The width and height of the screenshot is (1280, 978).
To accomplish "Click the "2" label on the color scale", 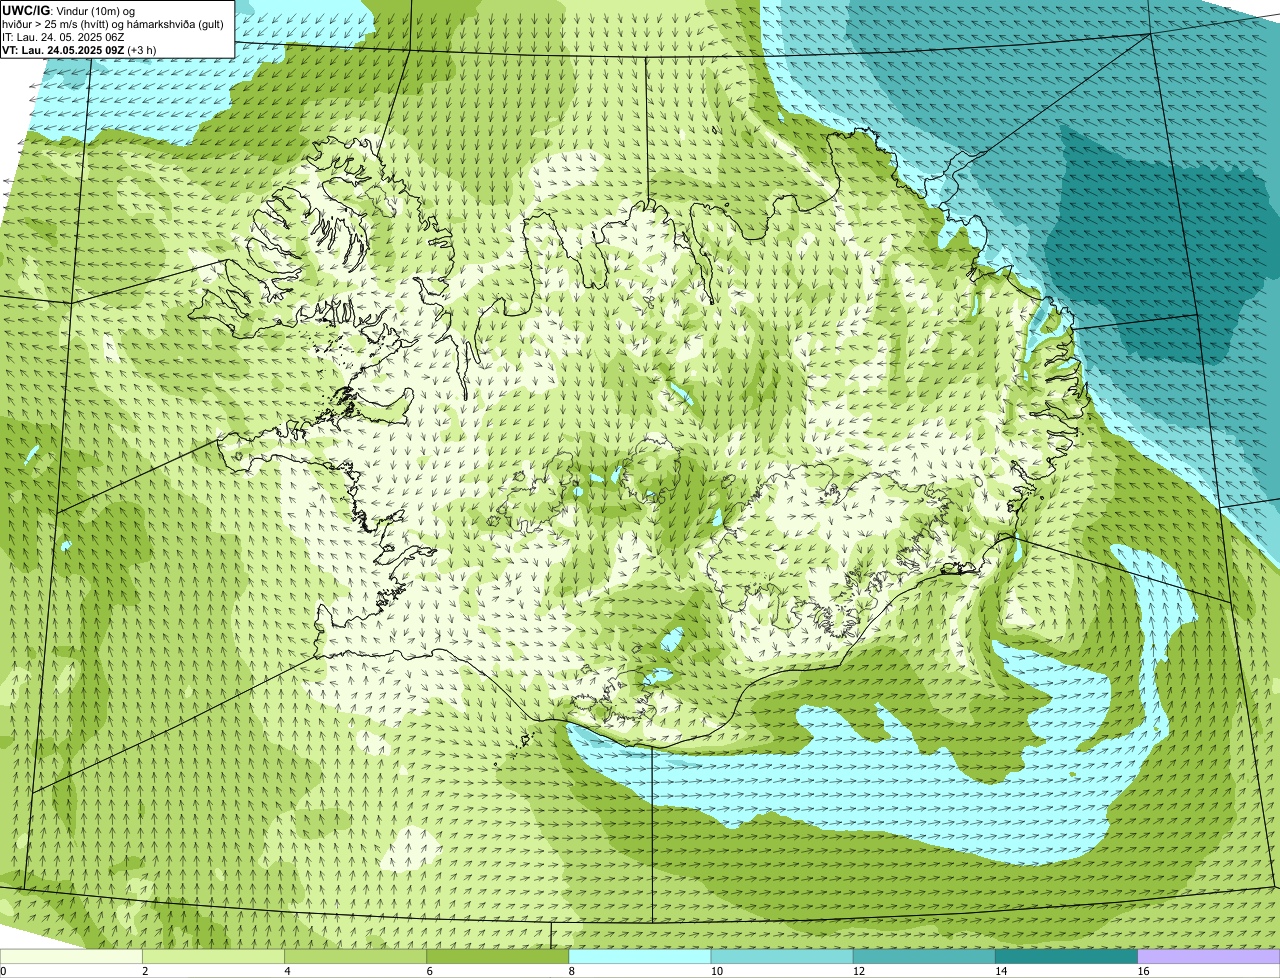I will tap(145, 971).
